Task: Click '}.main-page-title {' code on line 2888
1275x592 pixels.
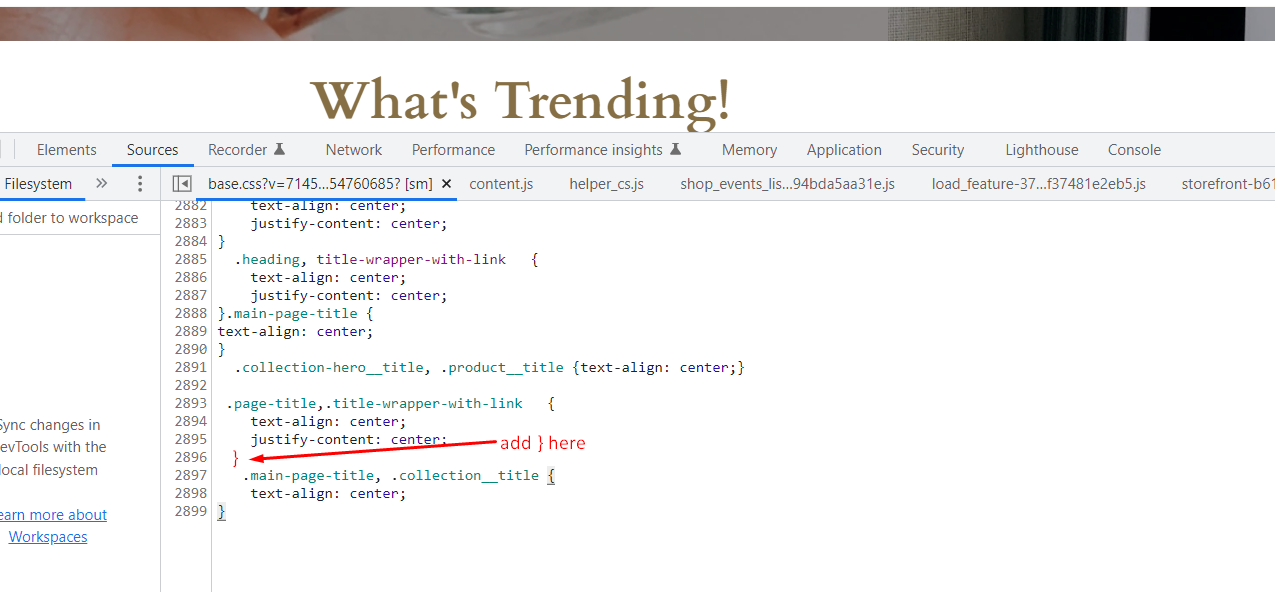Action: [x=295, y=314]
